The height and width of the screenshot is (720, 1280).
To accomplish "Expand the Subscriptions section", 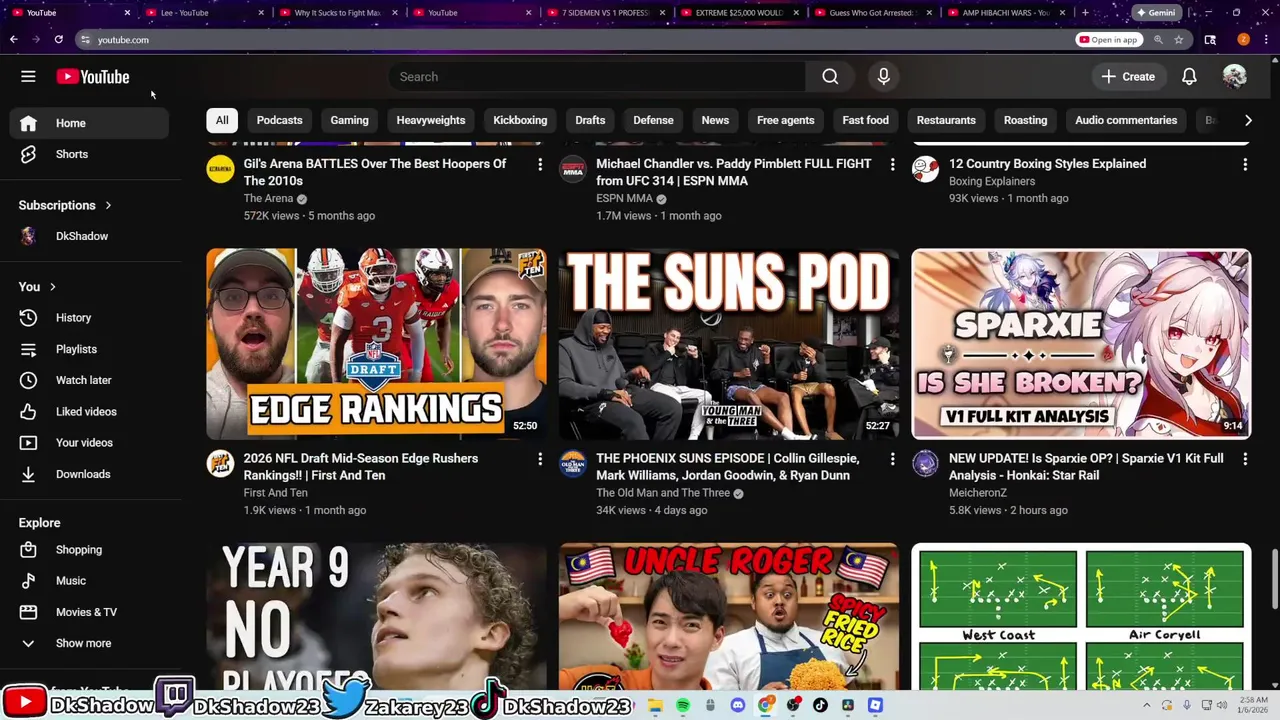I will click(x=65, y=205).
